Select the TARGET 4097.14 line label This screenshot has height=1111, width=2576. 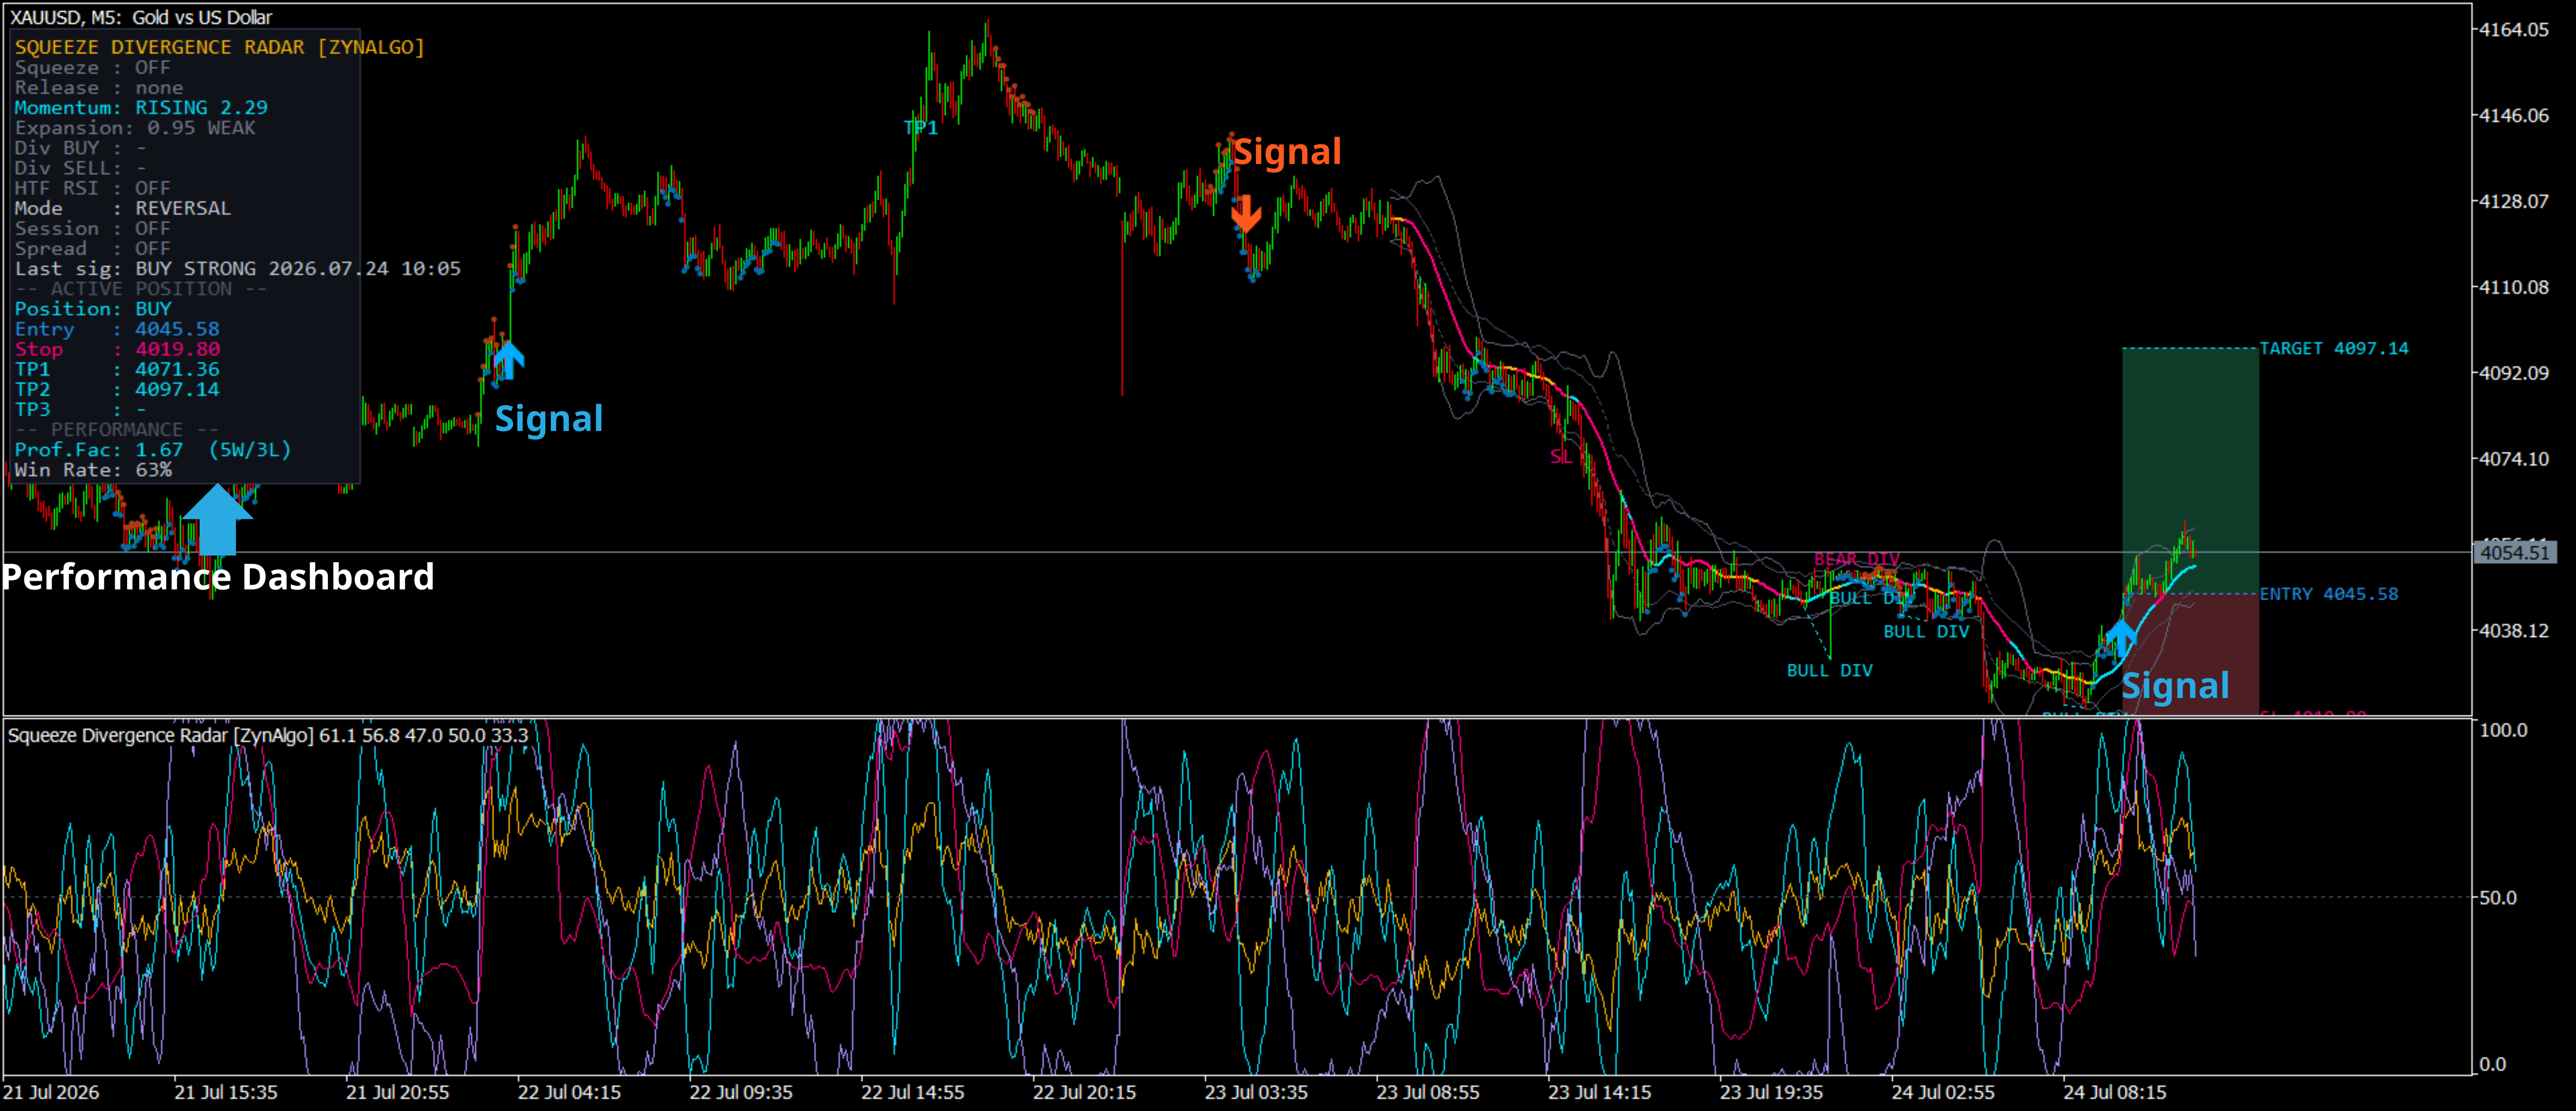click(x=2334, y=348)
